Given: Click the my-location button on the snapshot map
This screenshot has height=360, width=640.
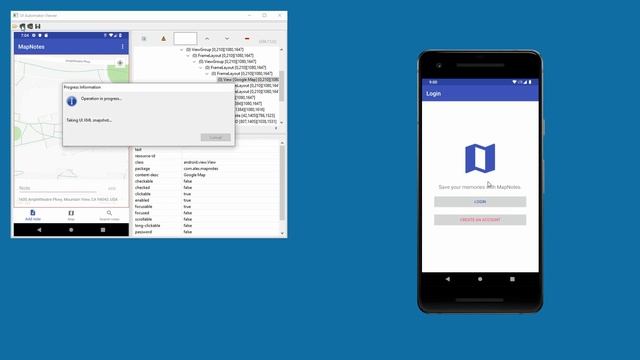Looking at the screenshot, I should tap(120, 63).
